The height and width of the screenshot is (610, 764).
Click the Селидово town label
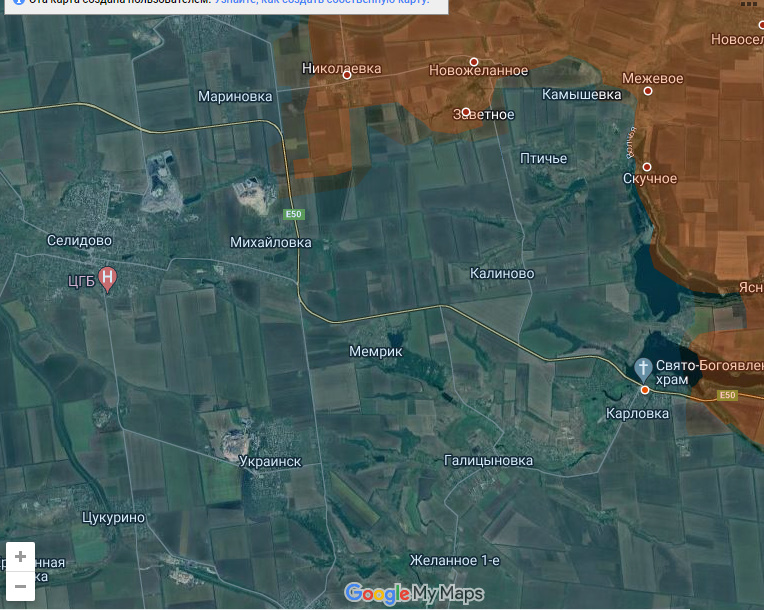click(x=79, y=241)
